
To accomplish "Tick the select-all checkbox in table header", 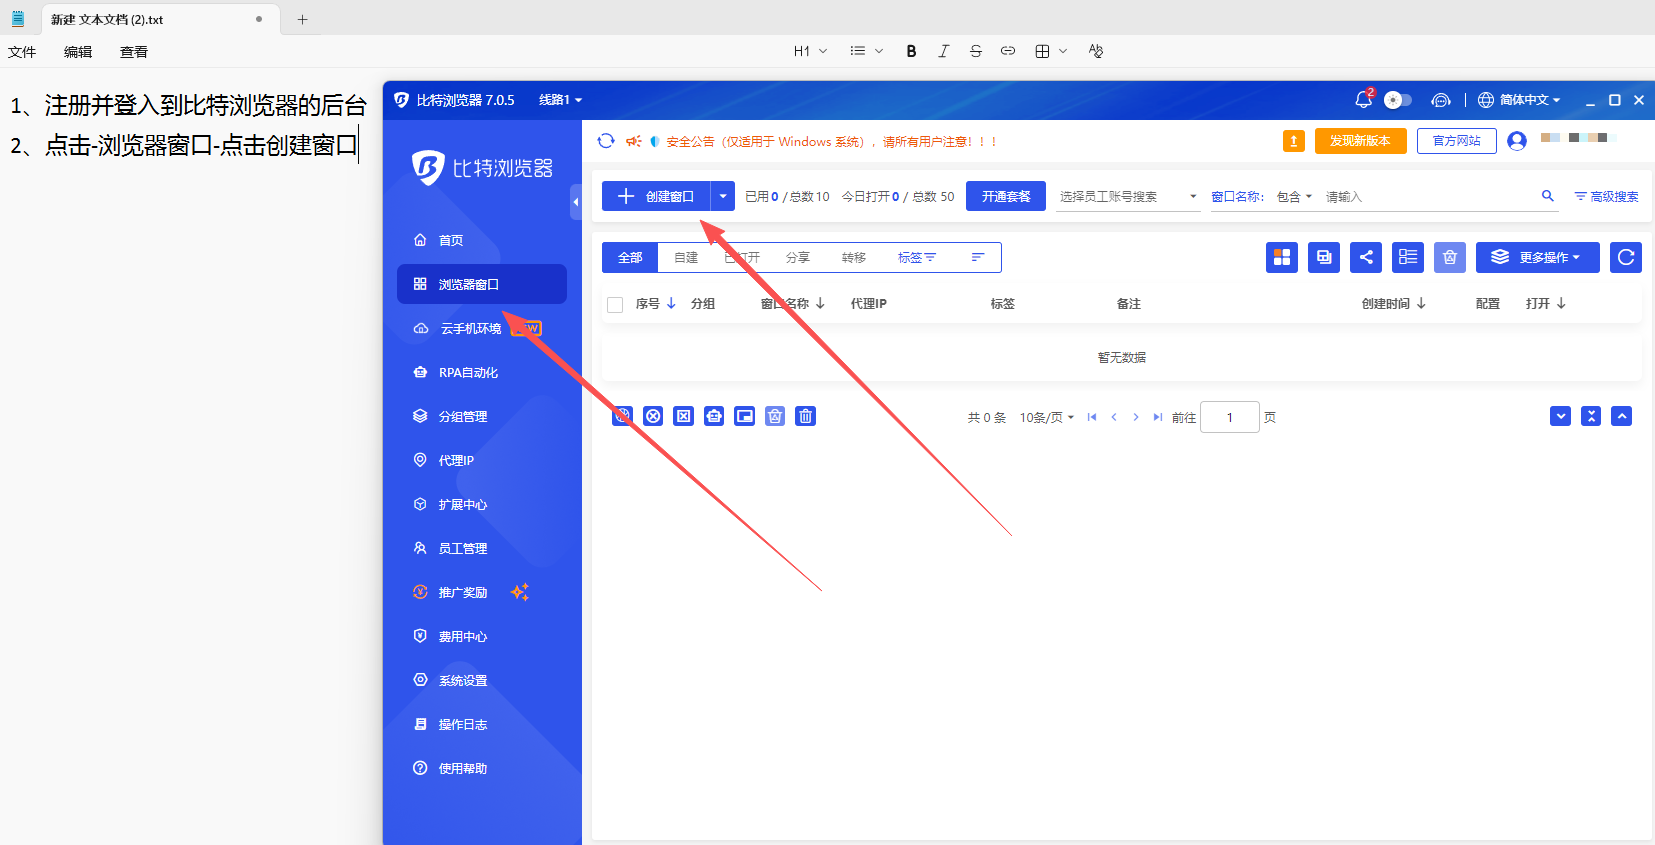I will tap(615, 304).
